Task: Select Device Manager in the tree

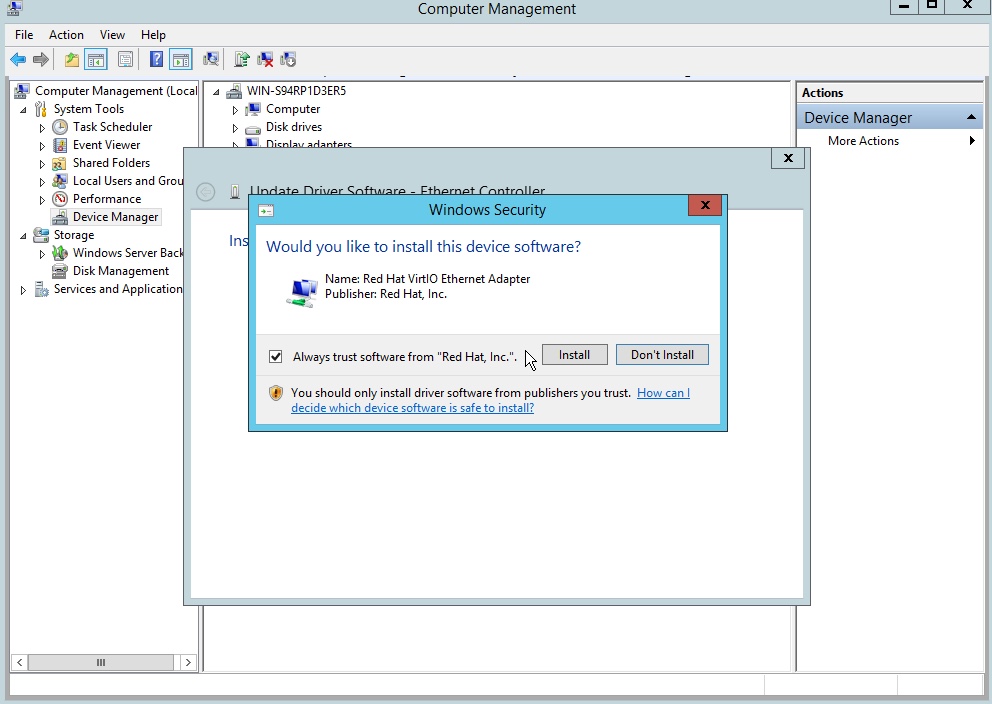Action: pyautogui.click(x=115, y=217)
